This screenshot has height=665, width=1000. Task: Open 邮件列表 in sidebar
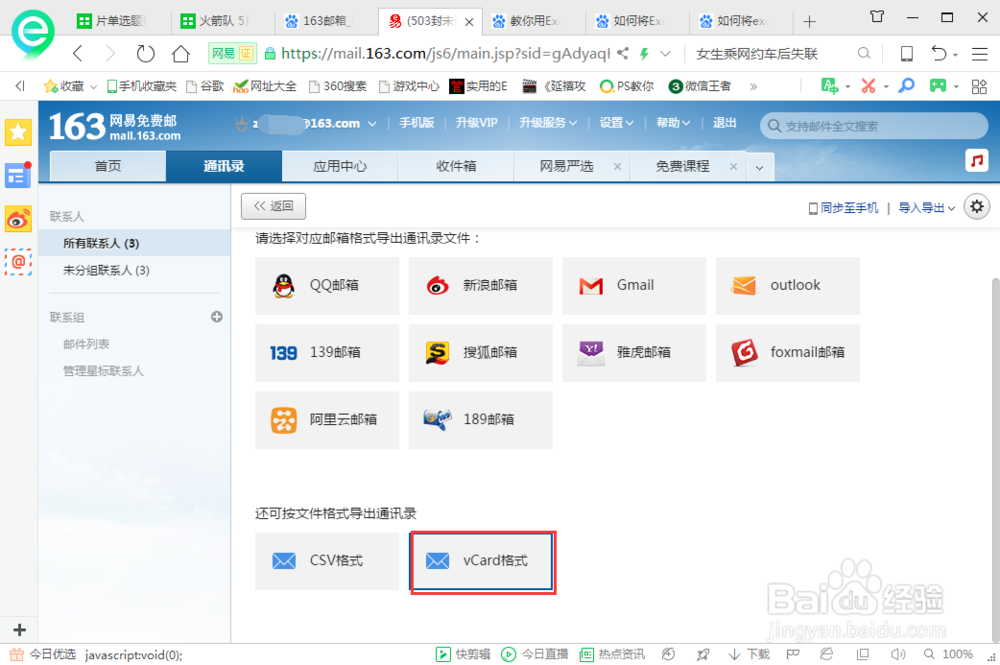[x=86, y=344]
